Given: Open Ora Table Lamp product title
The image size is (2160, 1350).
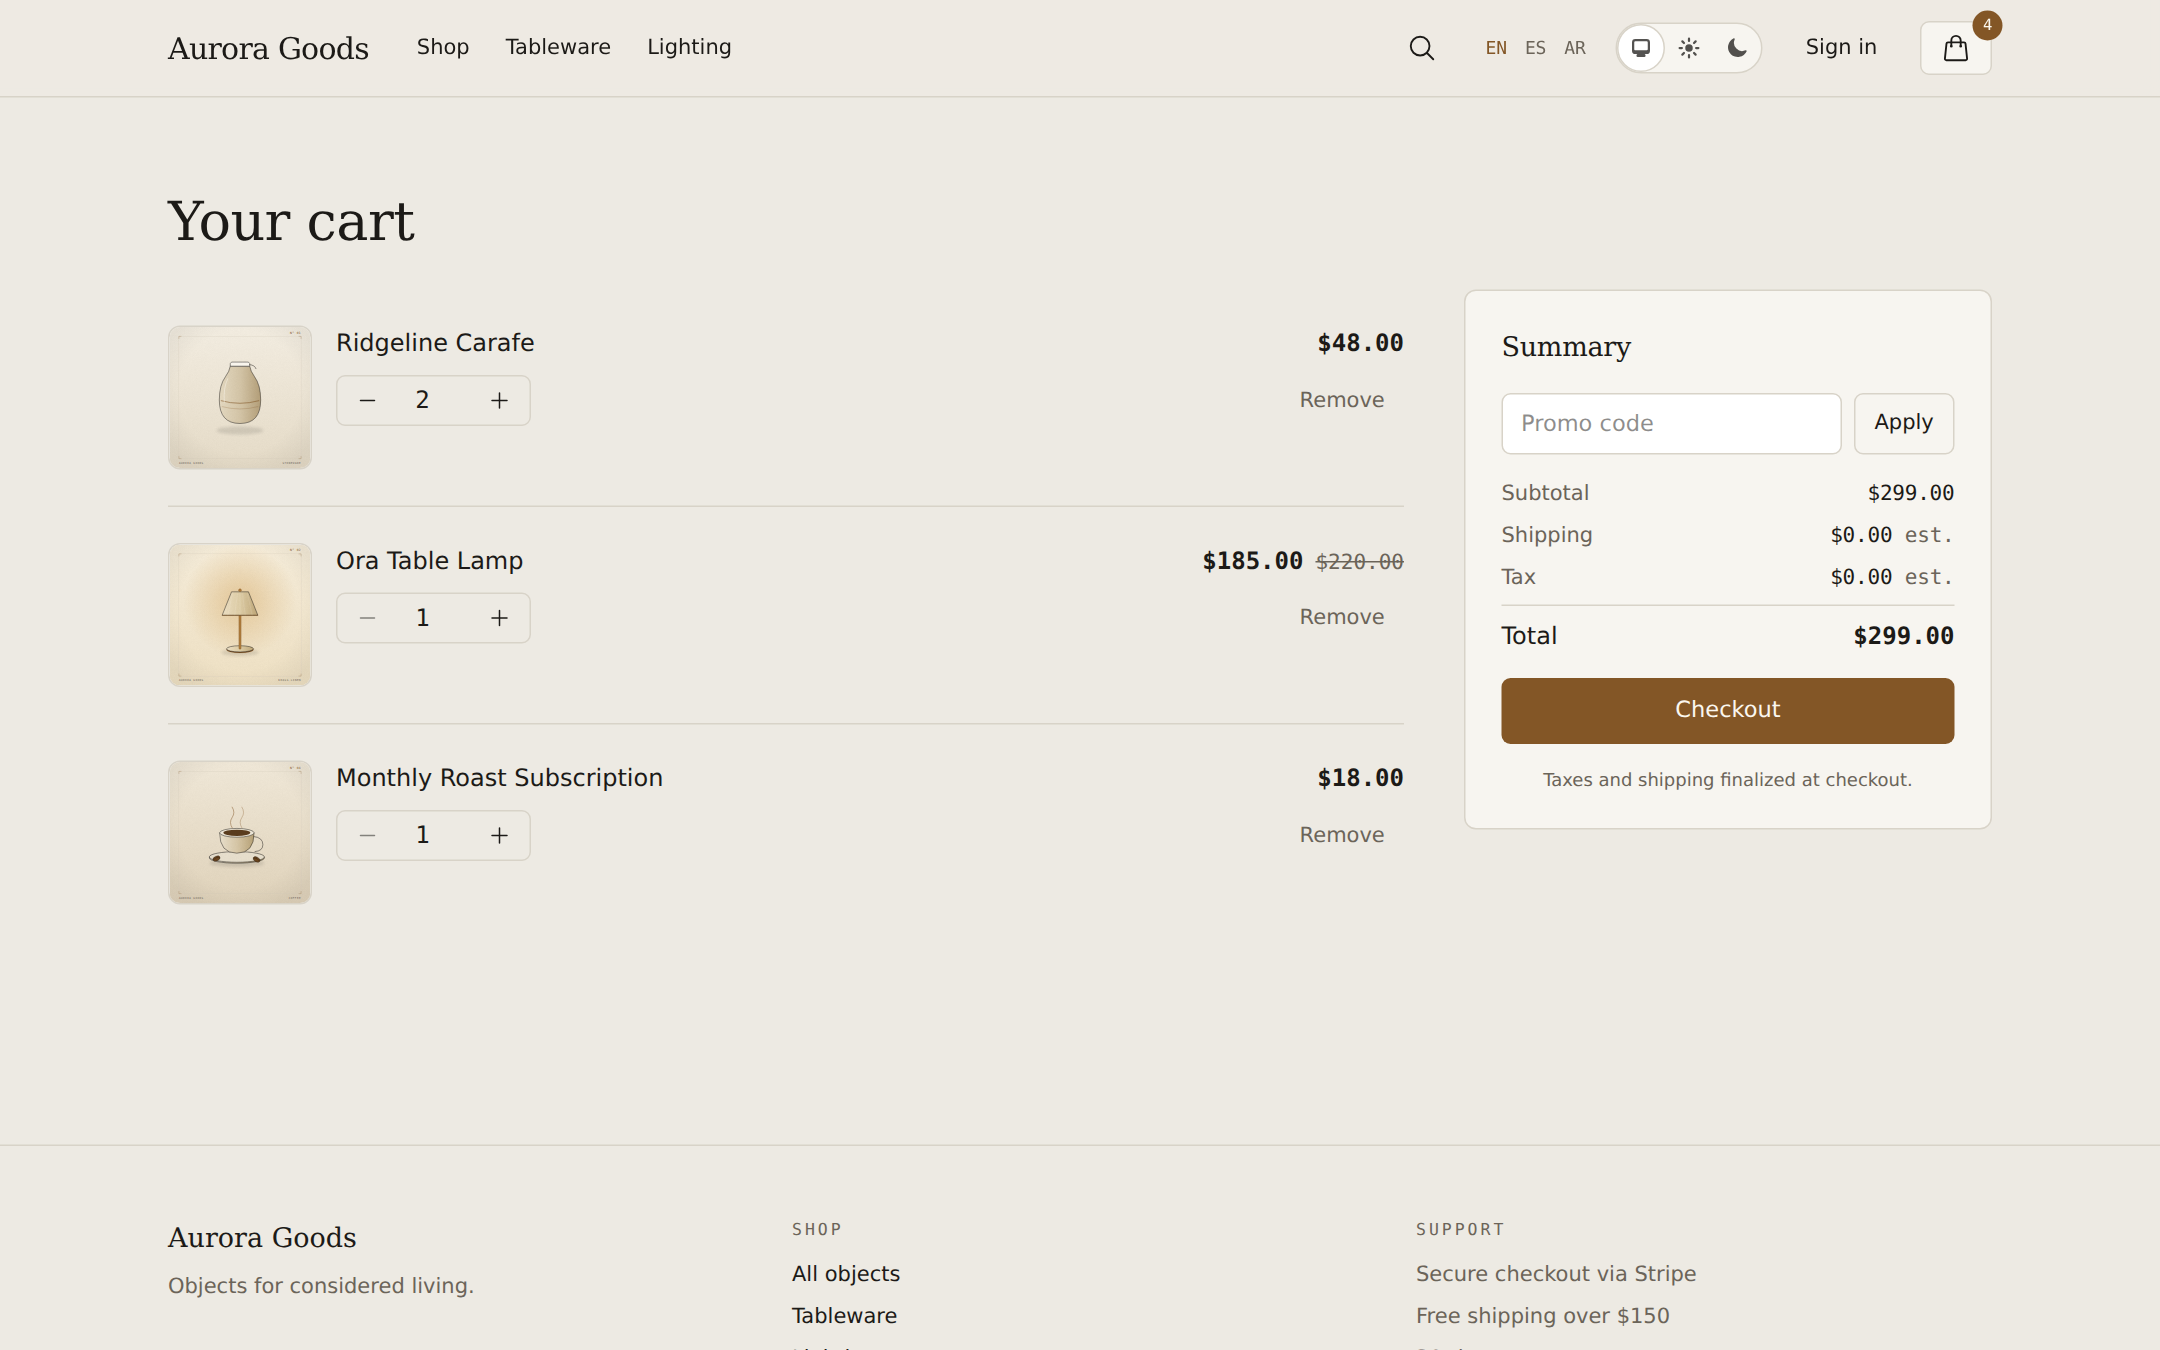Looking at the screenshot, I should click(429, 561).
